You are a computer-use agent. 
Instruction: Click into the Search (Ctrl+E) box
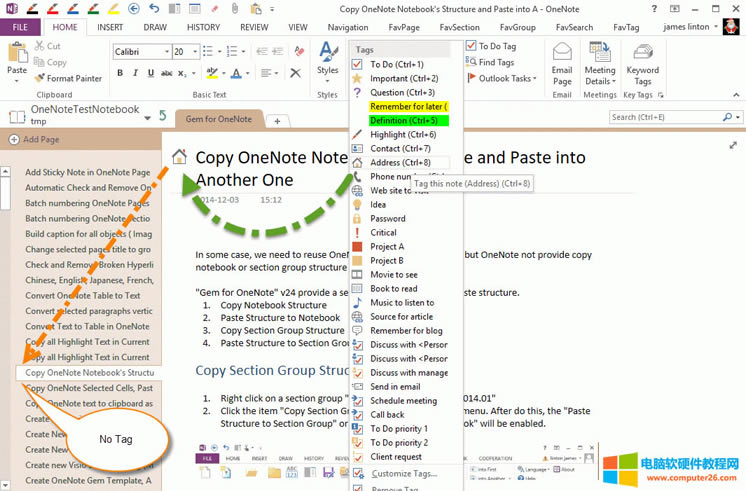pyautogui.click(x=668, y=117)
